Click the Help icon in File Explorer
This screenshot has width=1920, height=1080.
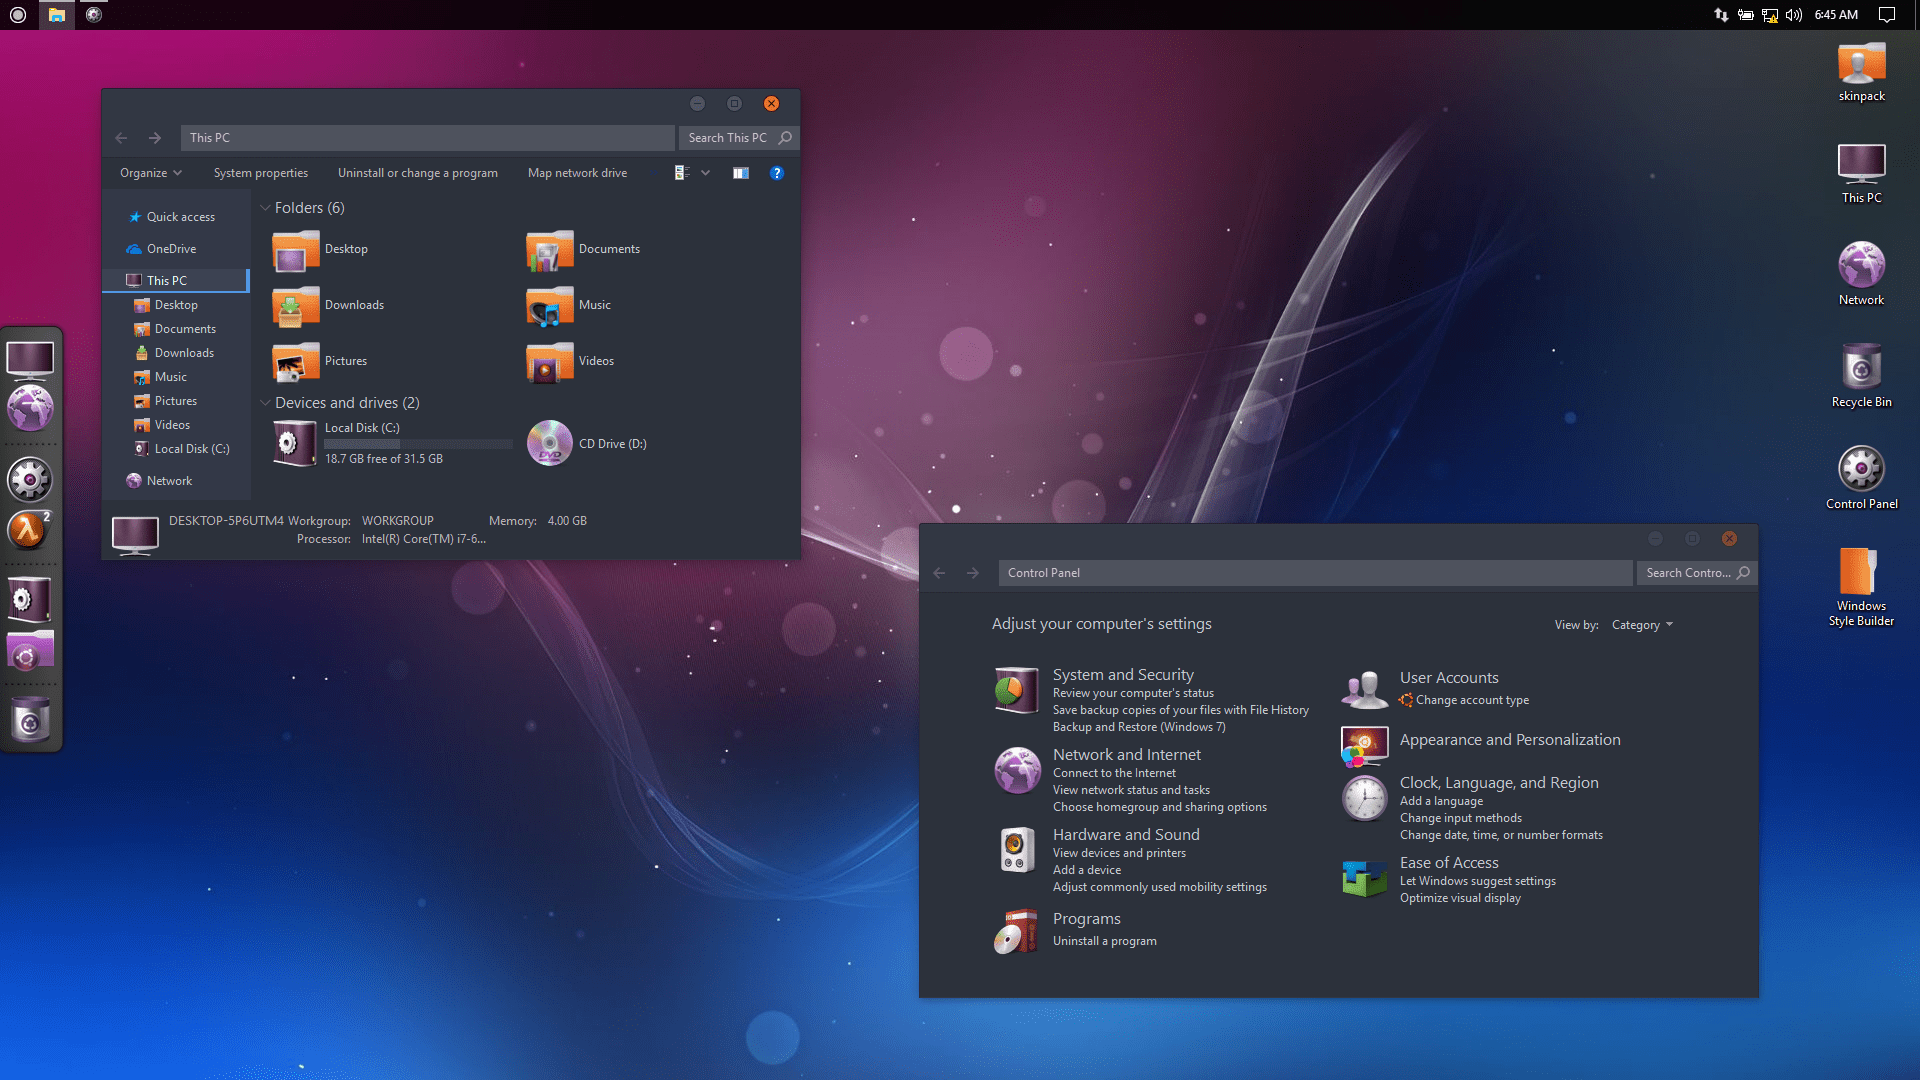pos(777,172)
